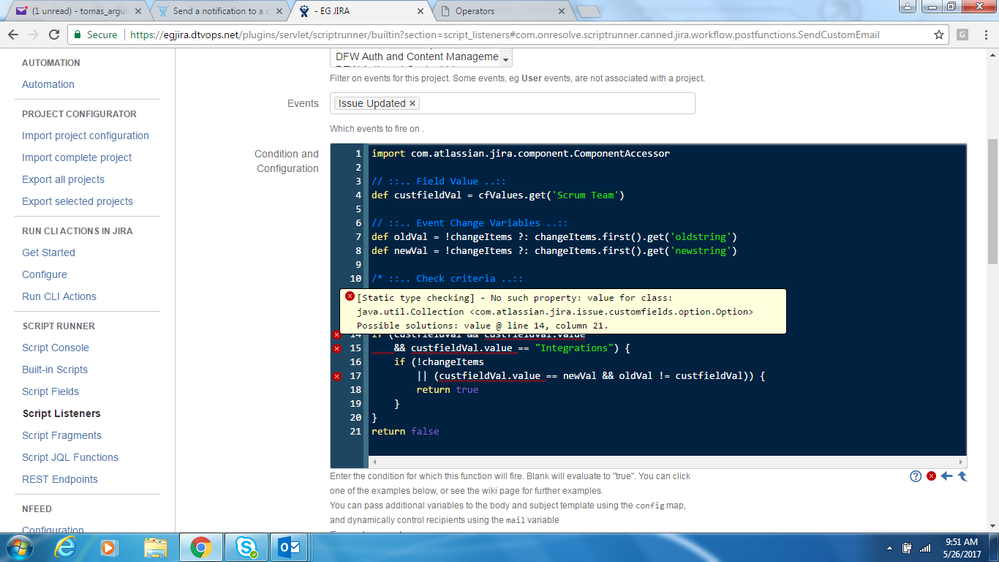This screenshot has height=562, width=999.
Task: Switch to Send a notification tab
Action: (220, 11)
